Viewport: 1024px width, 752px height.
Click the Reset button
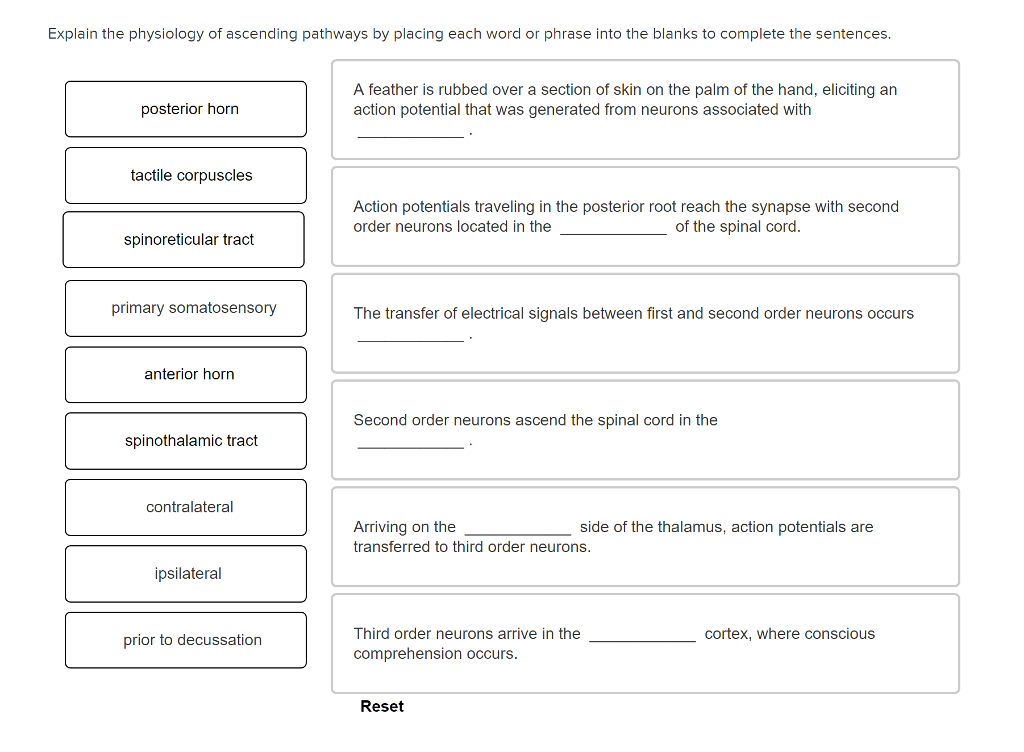click(x=382, y=706)
